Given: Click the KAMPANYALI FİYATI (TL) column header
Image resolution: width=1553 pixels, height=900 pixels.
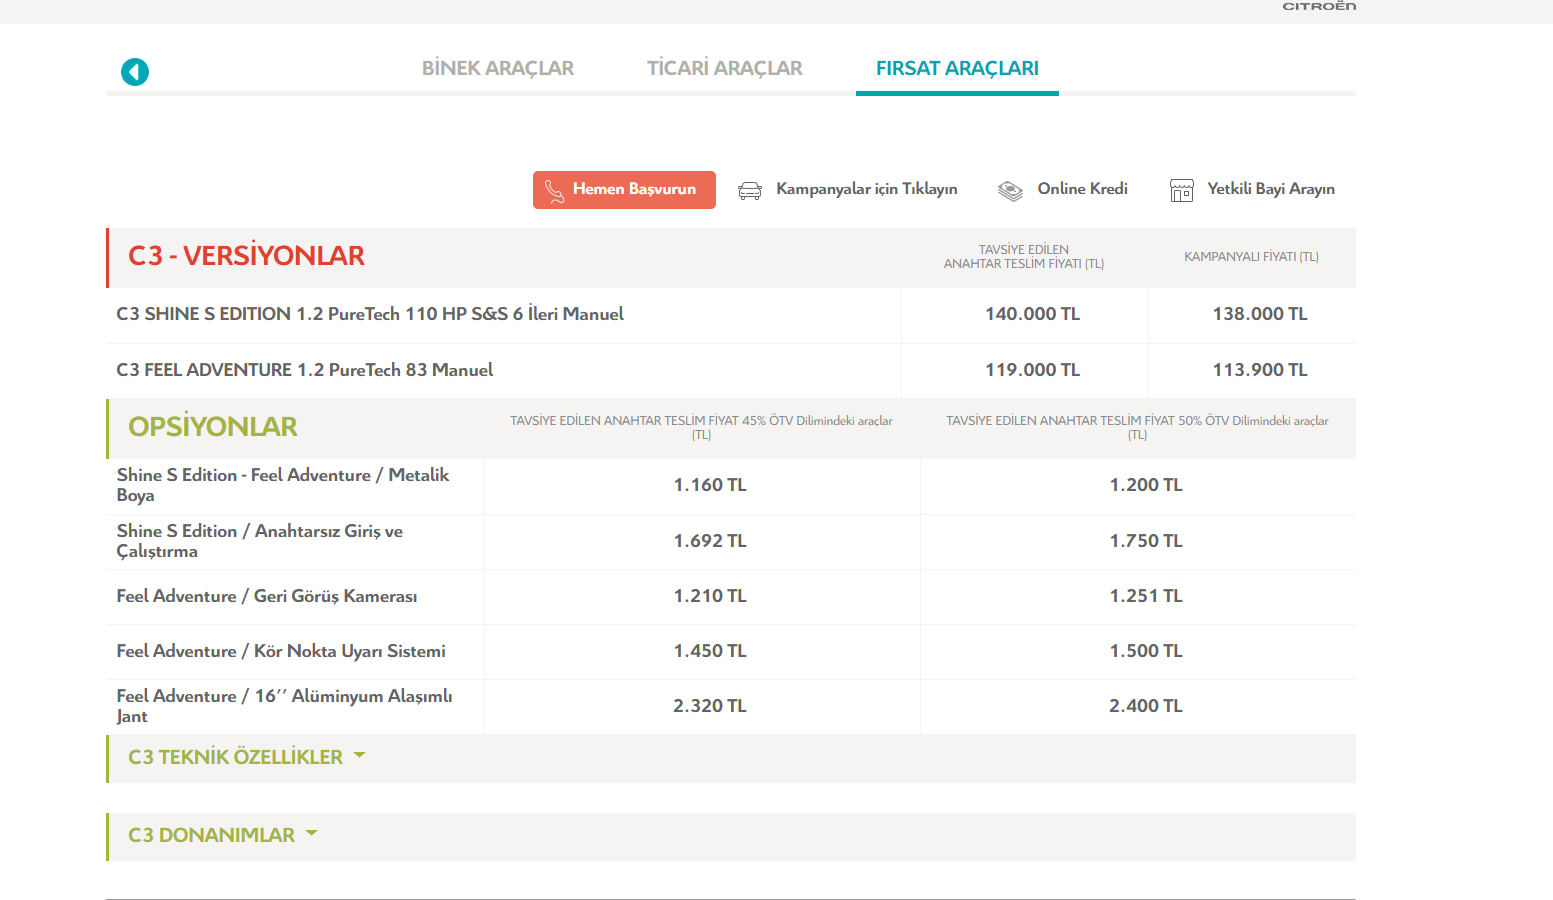Looking at the screenshot, I should (1251, 257).
